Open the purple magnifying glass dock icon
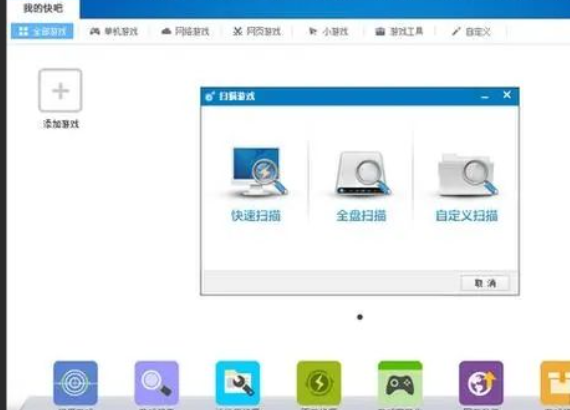The image size is (570, 410). [x=157, y=383]
